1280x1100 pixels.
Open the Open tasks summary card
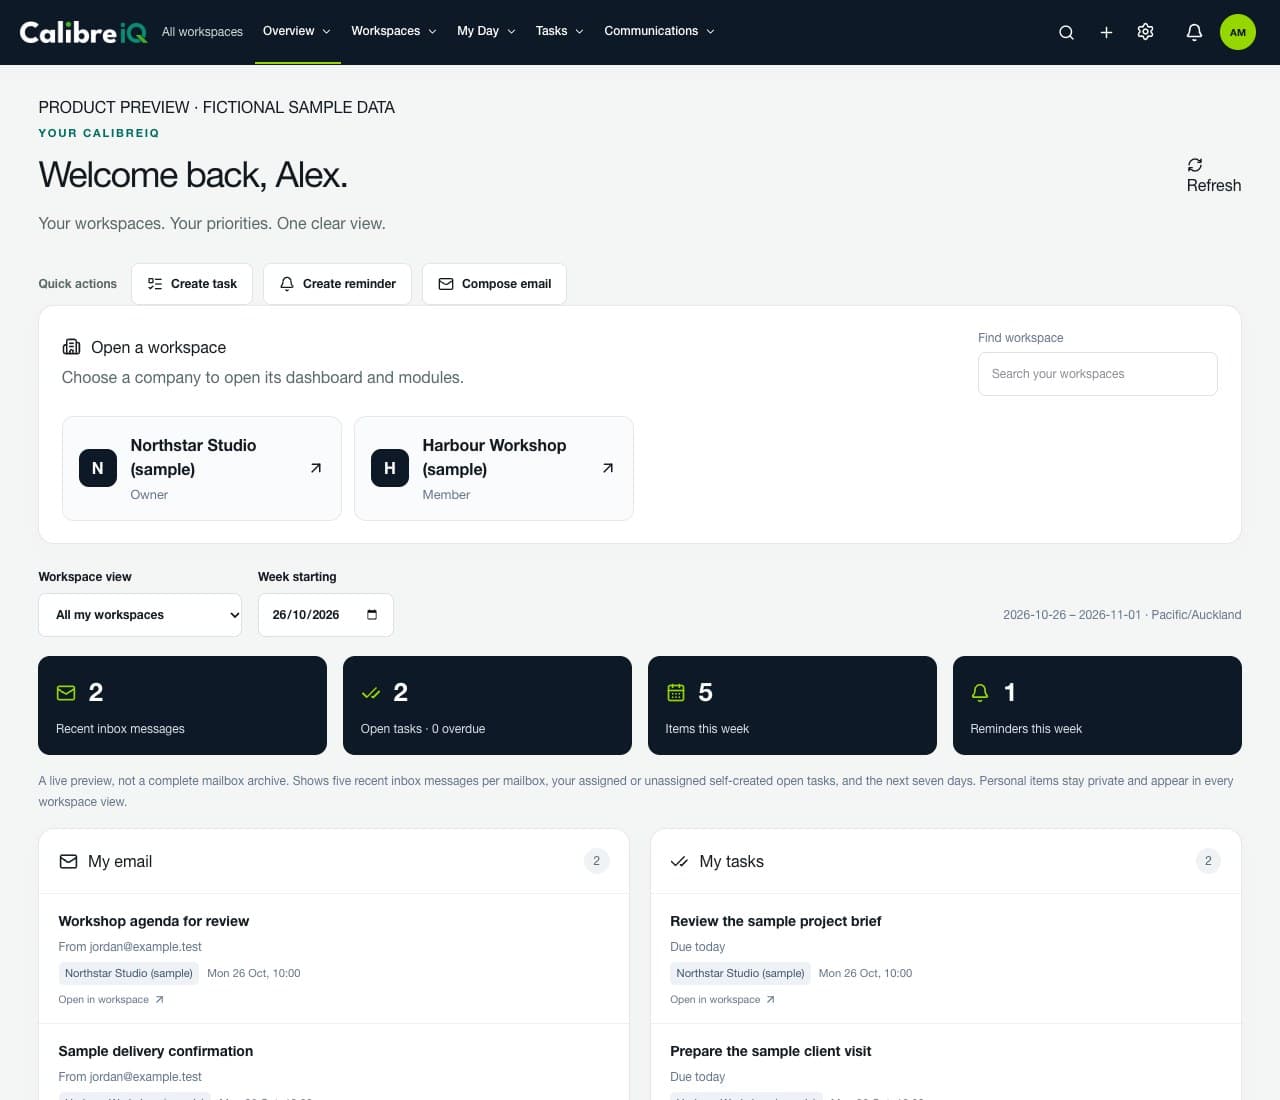[x=487, y=705]
